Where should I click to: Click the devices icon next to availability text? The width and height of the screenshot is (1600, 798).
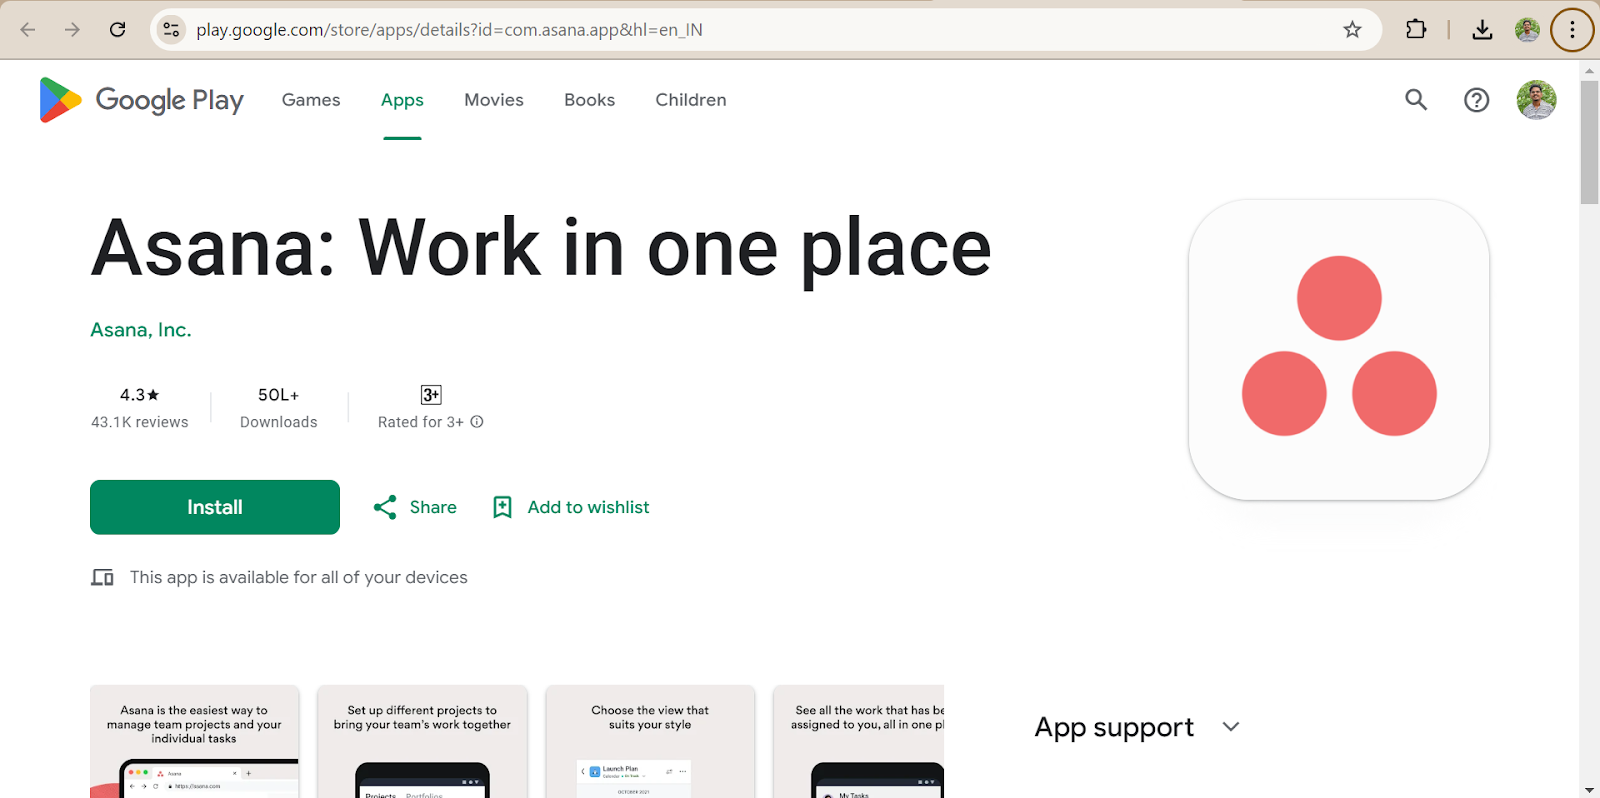pyautogui.click(x=102, y=578)
